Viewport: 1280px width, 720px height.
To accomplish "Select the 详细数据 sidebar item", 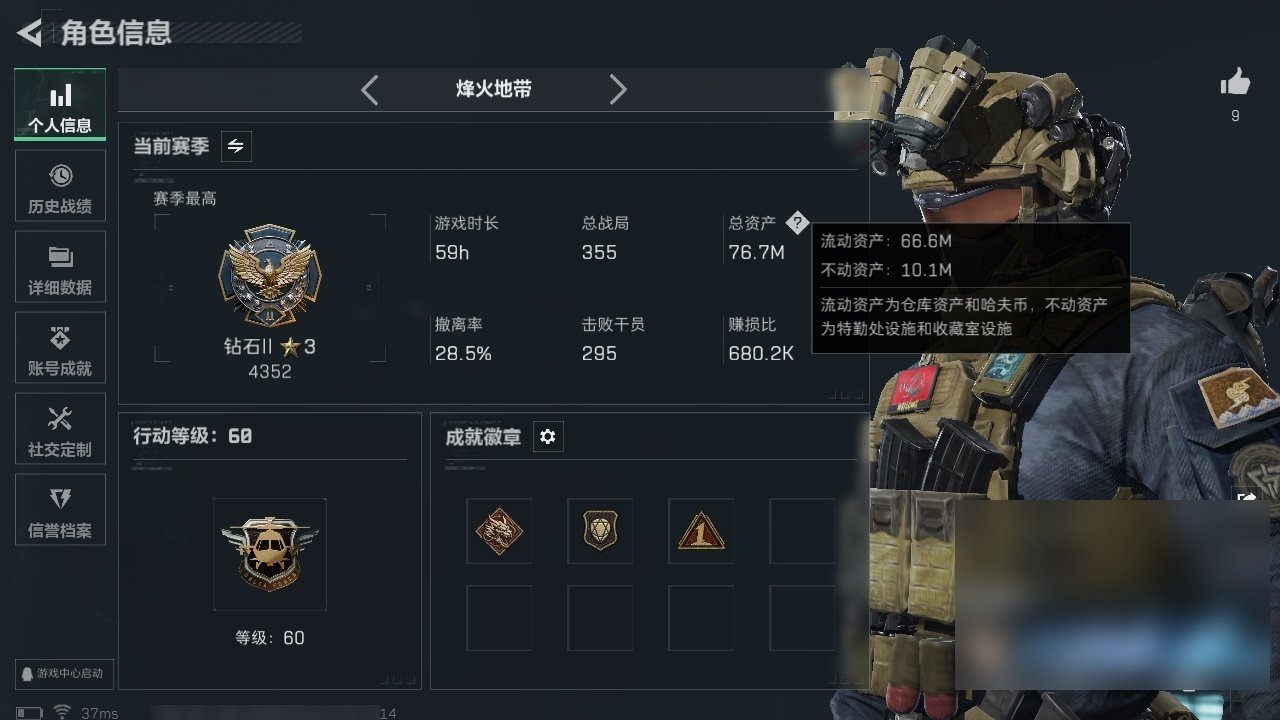I will click(60, 267).
